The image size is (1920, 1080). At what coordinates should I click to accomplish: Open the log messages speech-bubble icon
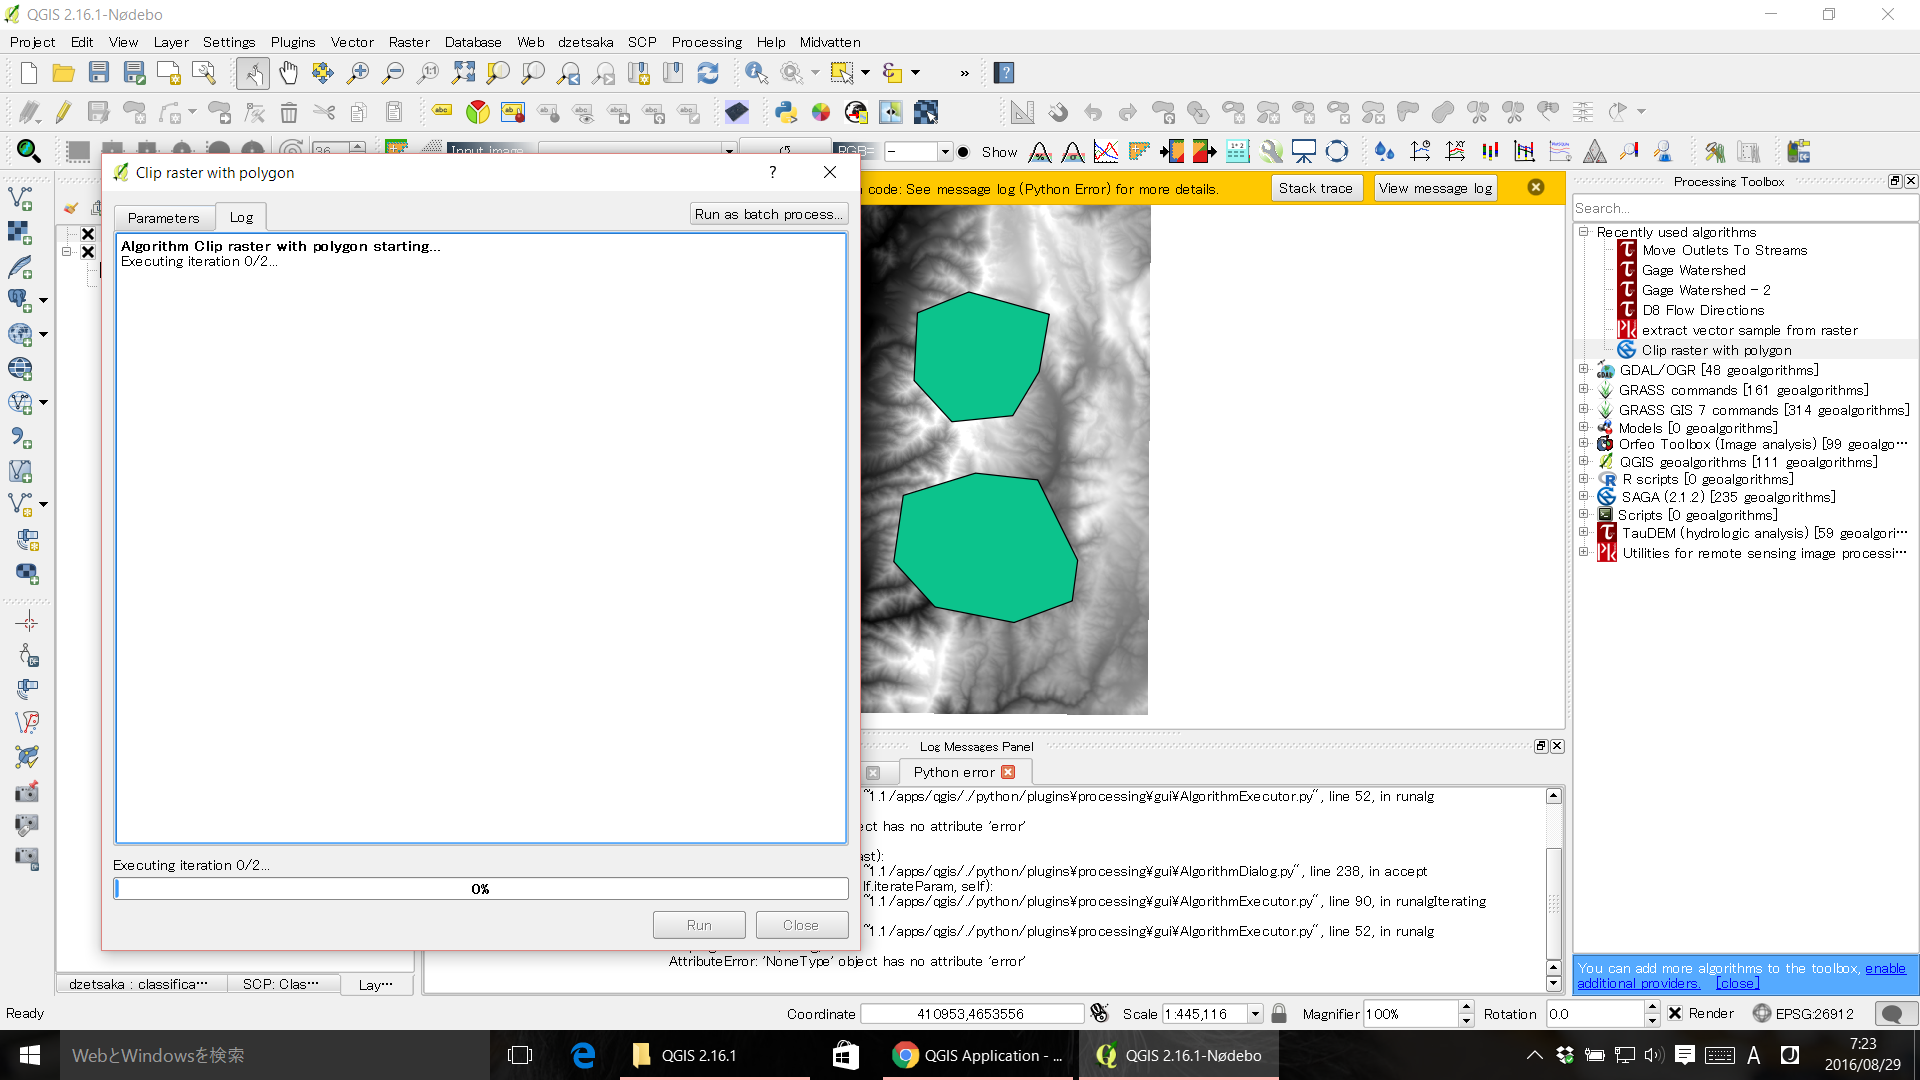pos(1891,1014)
